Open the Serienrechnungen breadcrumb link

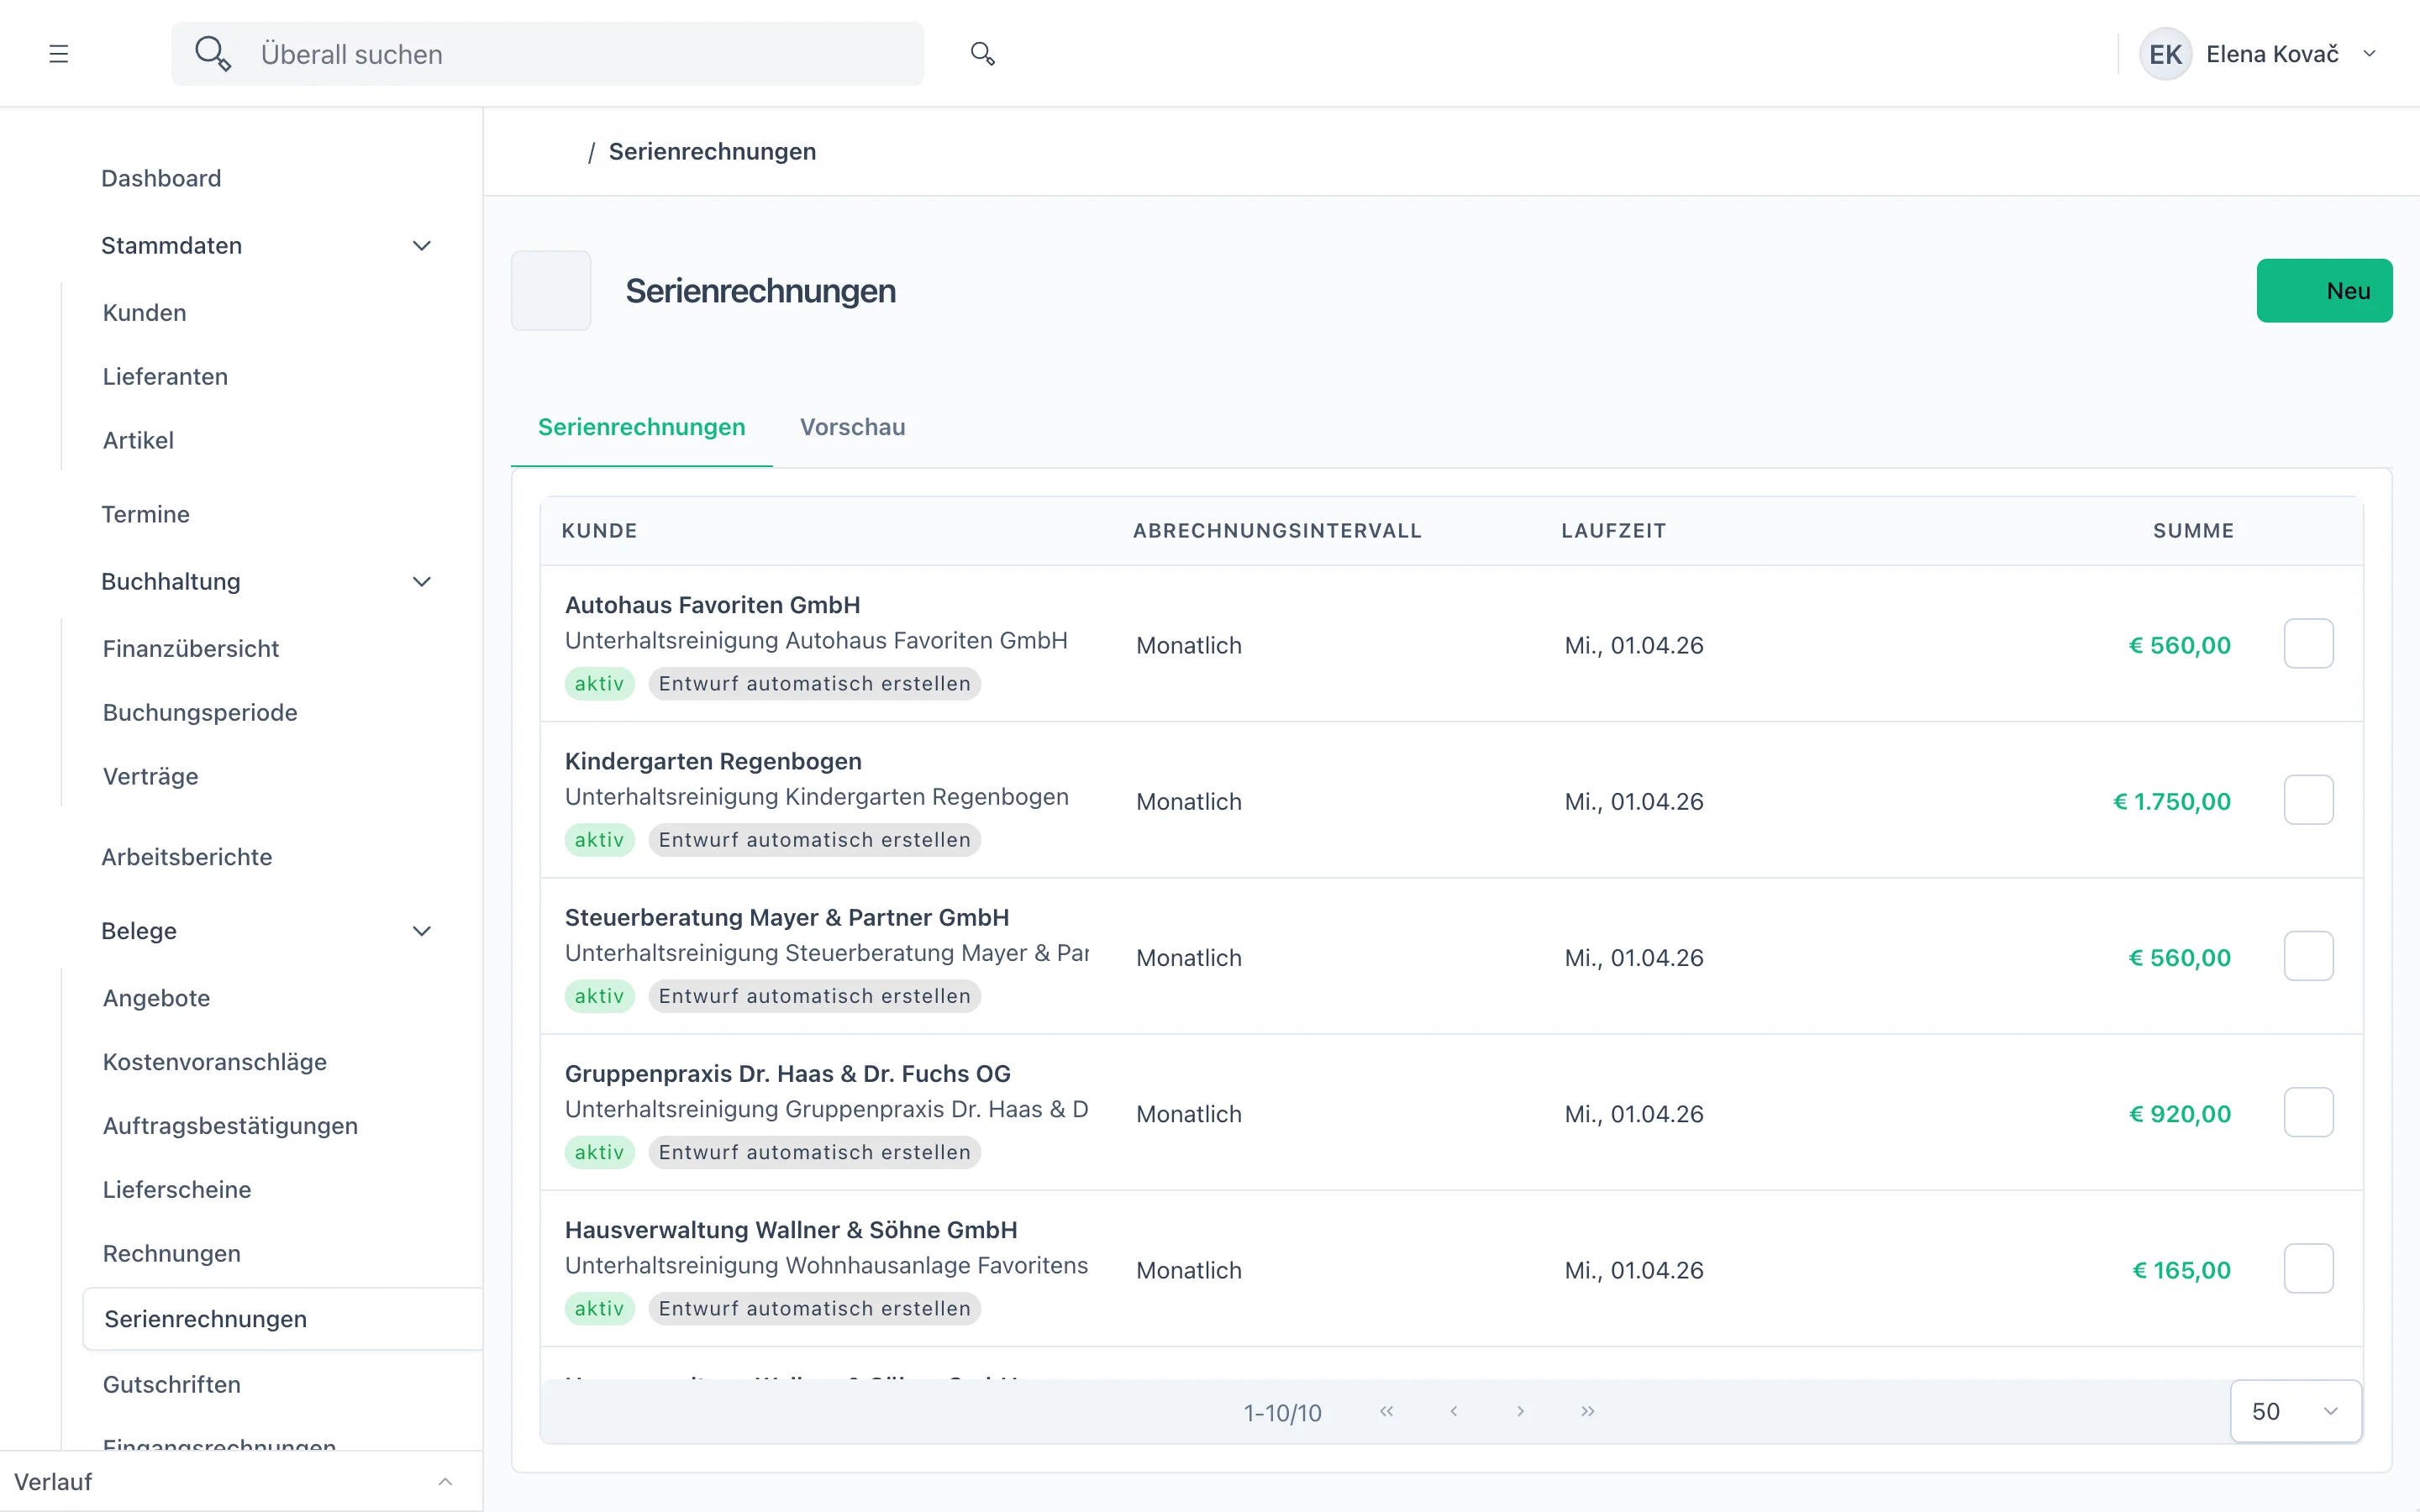712,152
